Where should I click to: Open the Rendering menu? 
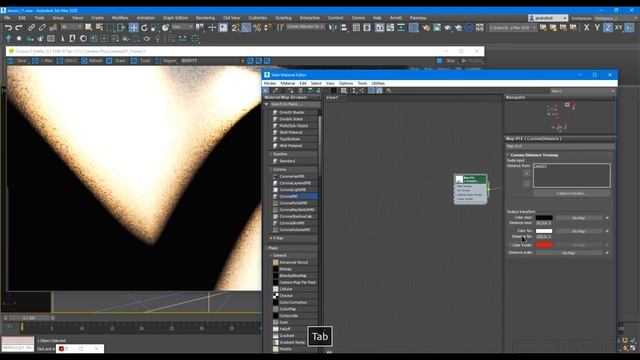click(205, 18)
